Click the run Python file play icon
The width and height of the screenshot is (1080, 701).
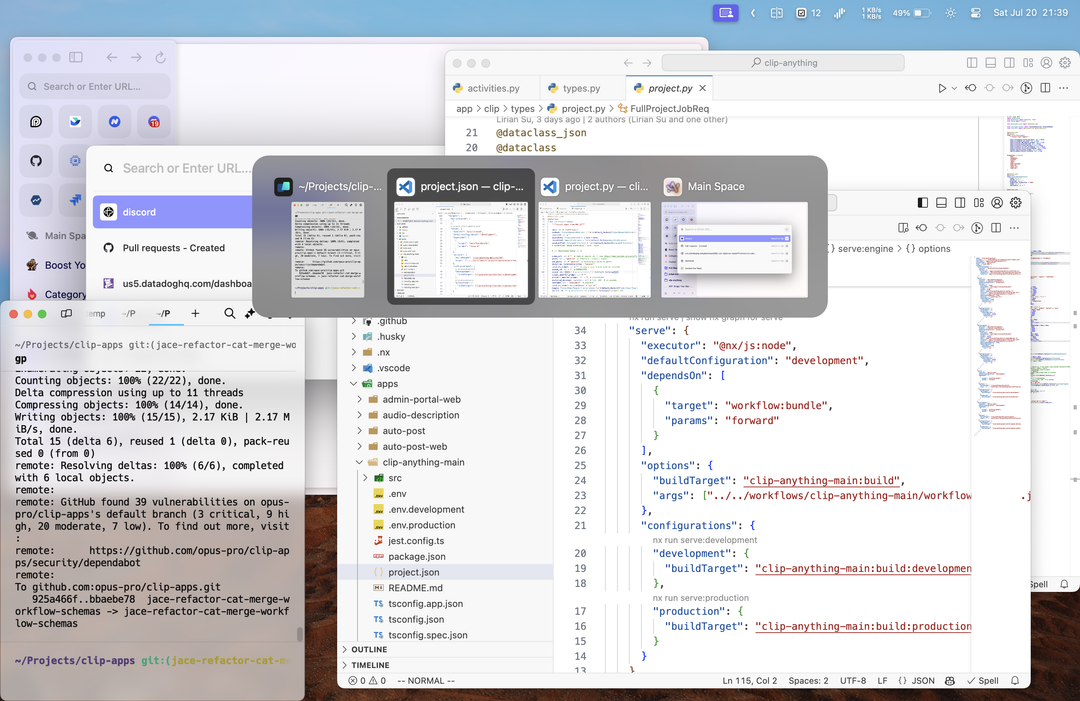[x=942, y=88]
